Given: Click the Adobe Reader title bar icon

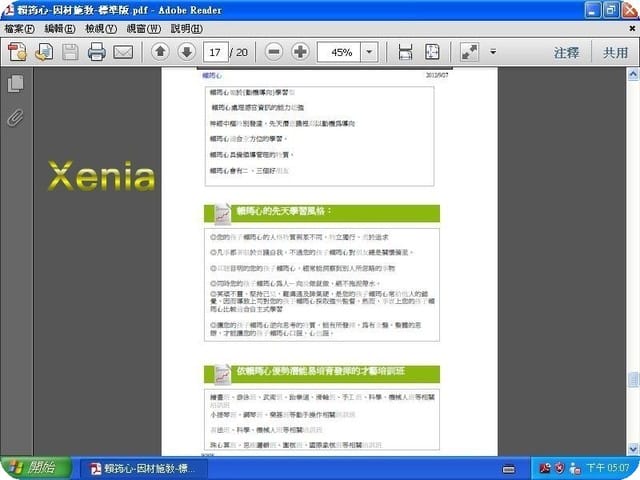Looking at the screenshot, I should 9,10.
